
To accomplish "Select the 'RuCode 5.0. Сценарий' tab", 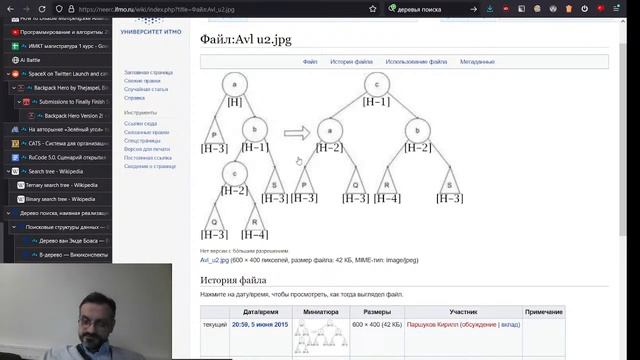I will click(60, 158).
